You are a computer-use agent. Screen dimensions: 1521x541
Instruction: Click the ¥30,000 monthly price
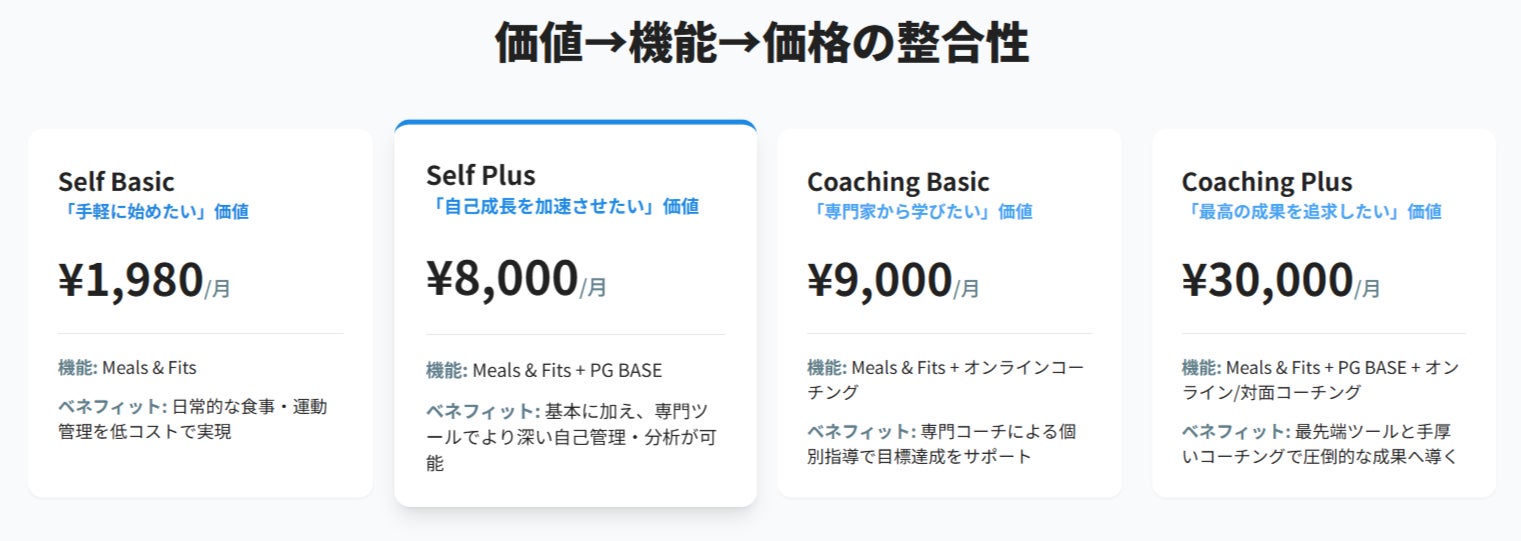click(x=1280, y=280)
